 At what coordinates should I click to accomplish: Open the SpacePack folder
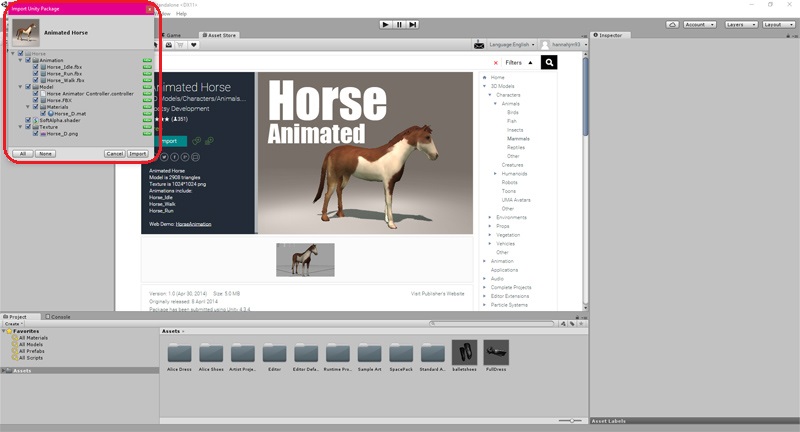pyautogui.click(x=401, y=353)
